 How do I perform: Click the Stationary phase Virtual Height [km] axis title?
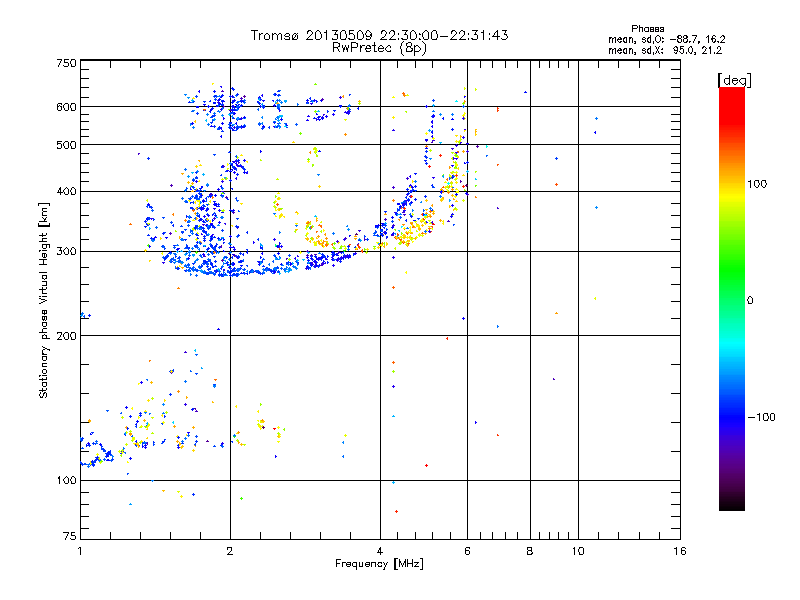[x=44, y=301]
